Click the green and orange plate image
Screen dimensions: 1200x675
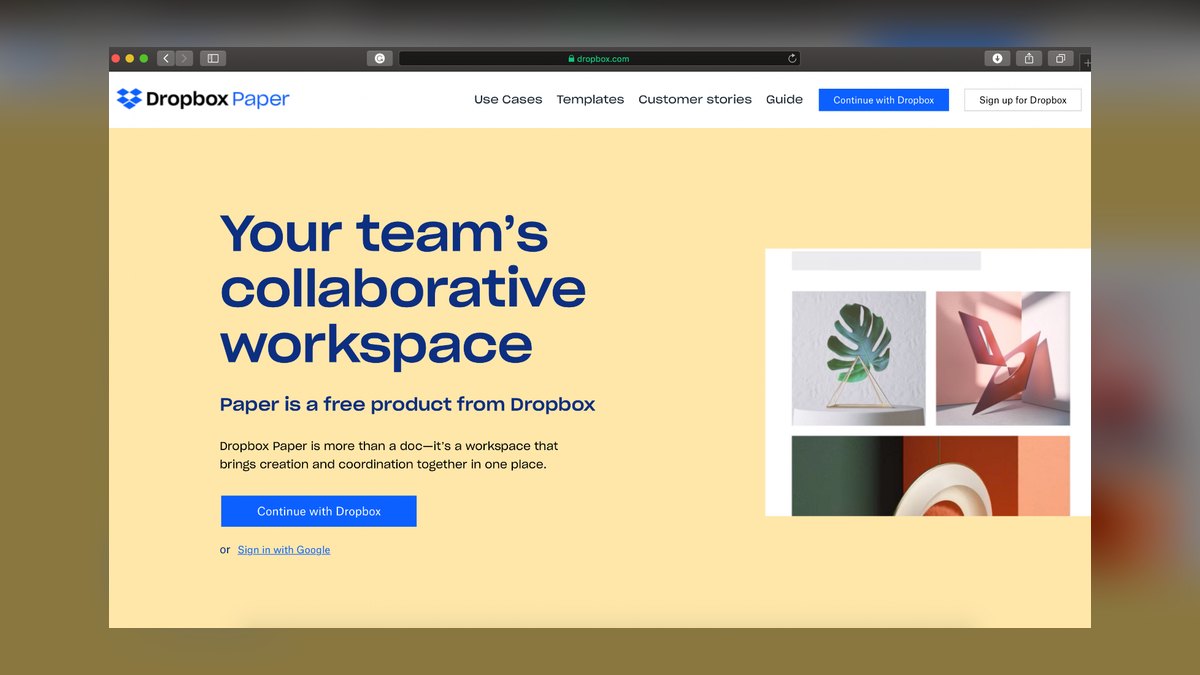931,476
